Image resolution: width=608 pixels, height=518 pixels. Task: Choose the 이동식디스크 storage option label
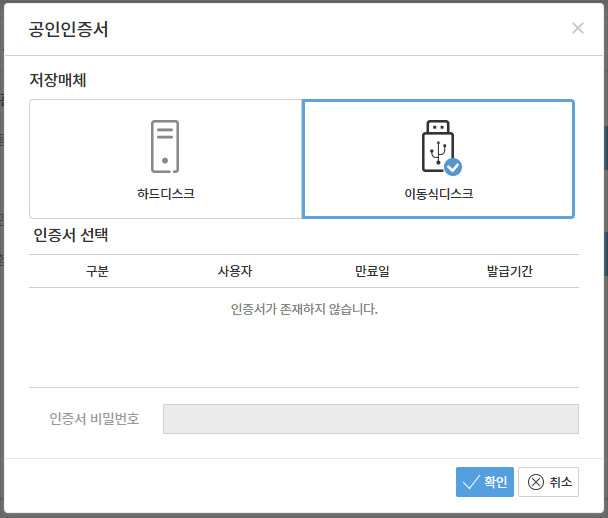[x=438, y=193]
